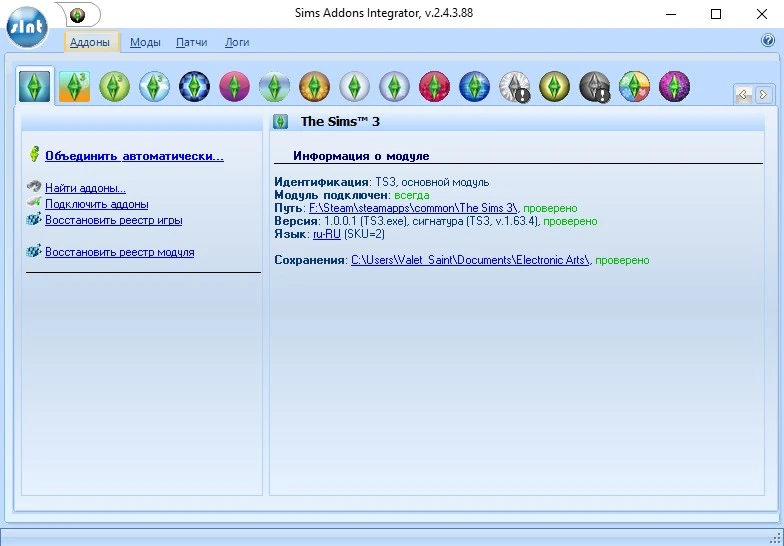Close the Sims Addons Integrator window
784x546 pixels.
click(762, 14)
